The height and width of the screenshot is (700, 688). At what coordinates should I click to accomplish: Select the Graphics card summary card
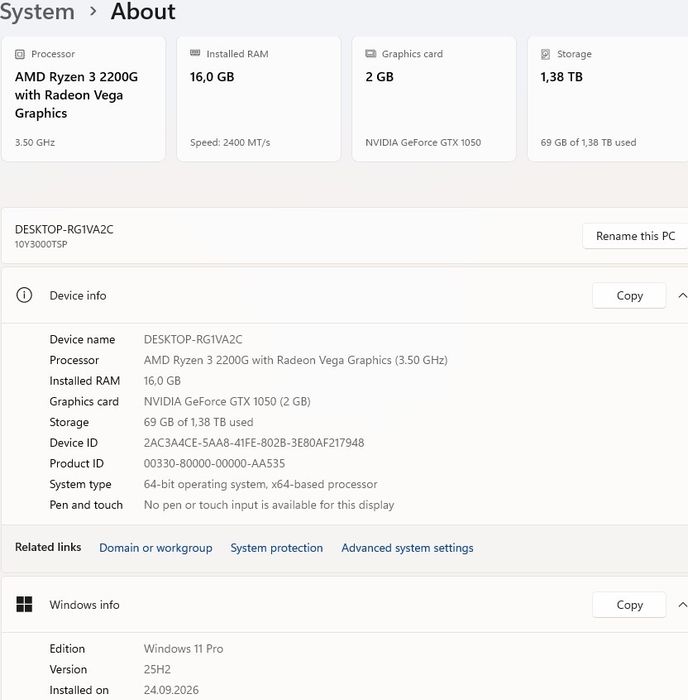pyautogui.click(x=434, y=99)
